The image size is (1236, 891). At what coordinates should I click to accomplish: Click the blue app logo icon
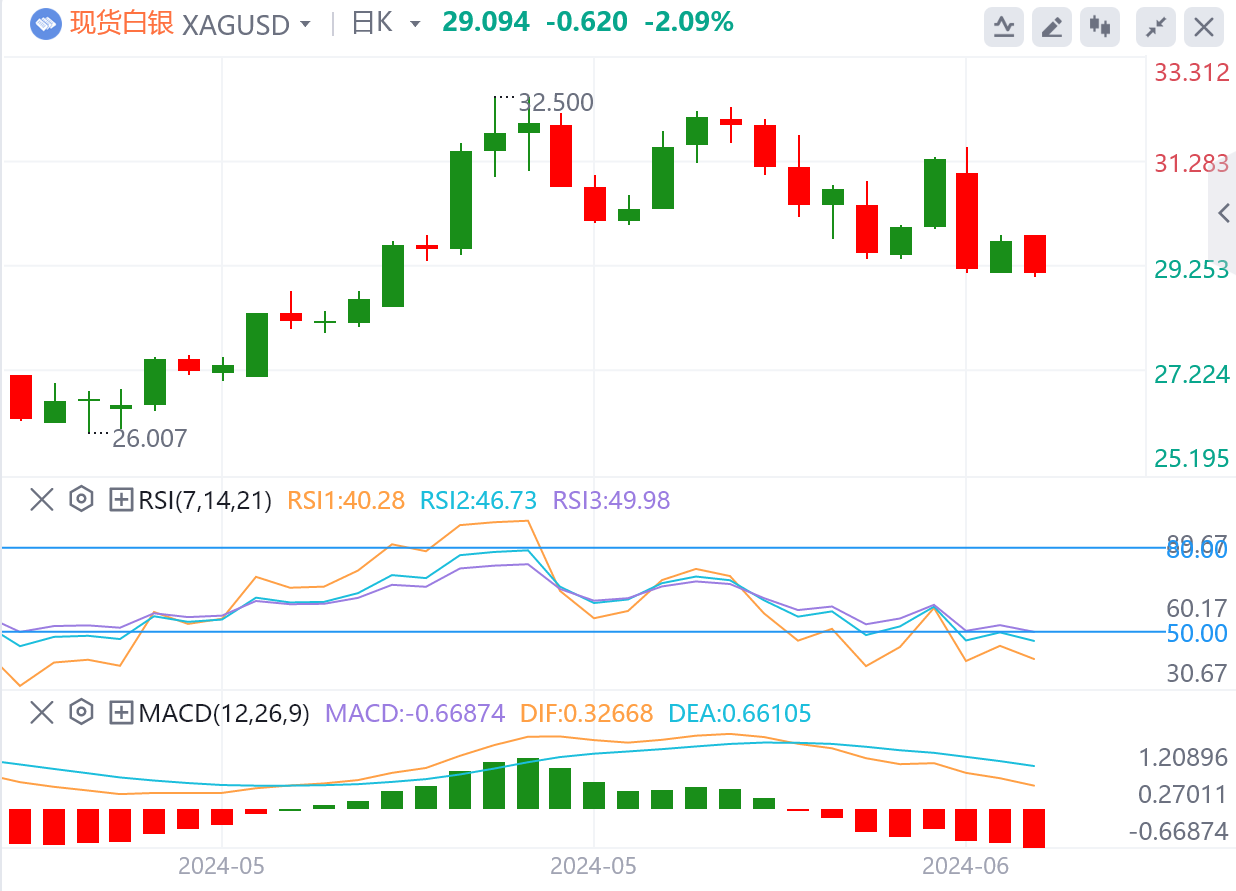coord(46,25)
